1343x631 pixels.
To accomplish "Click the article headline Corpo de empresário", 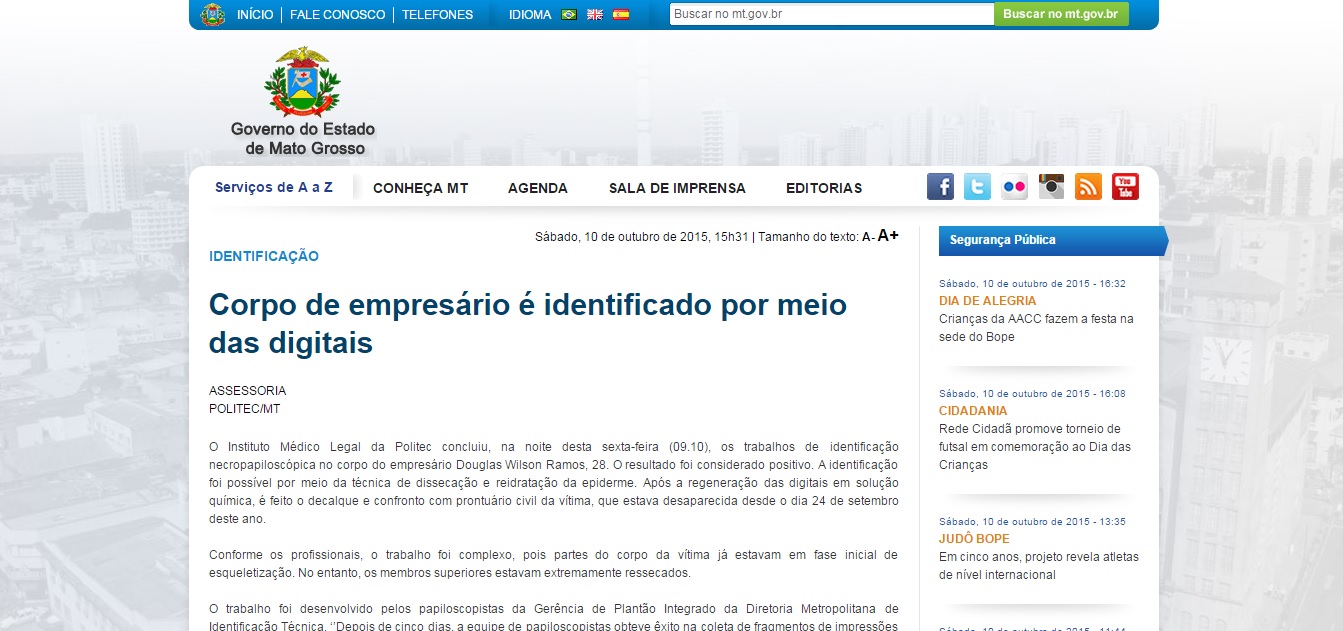I will (528, 323).
